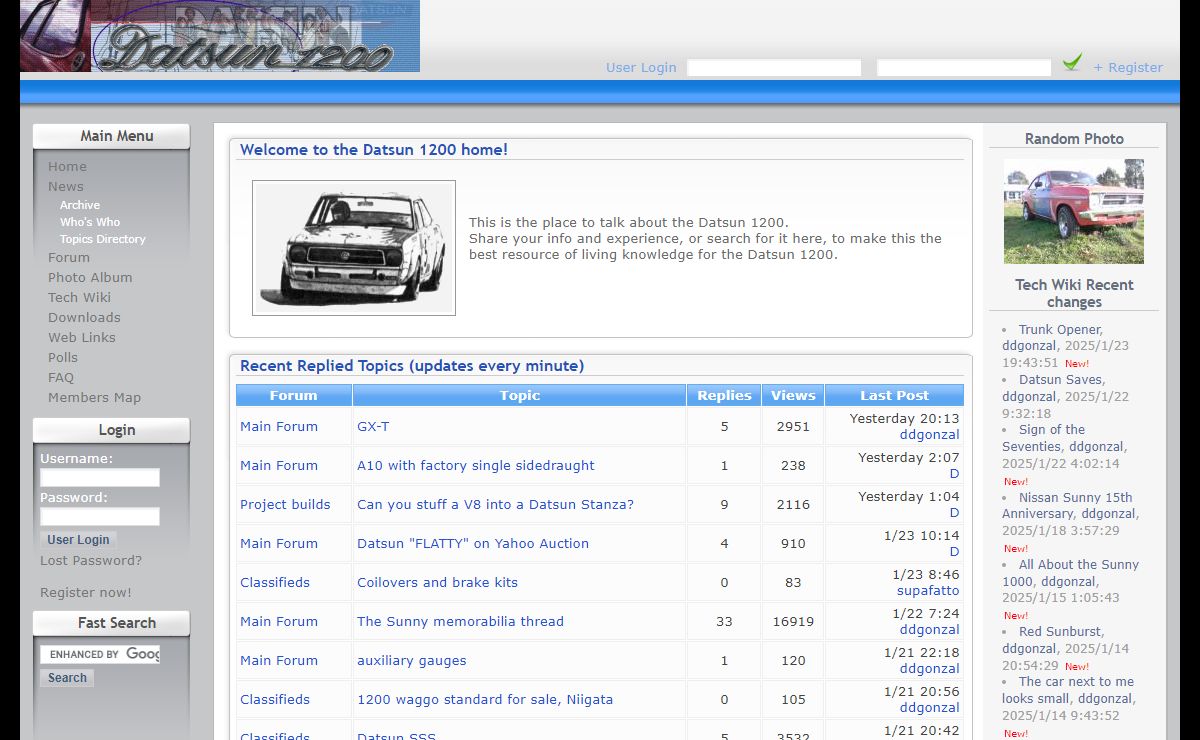
Task: Open Trunk Opener wiki change
Action: click(x=1059, y=330)
